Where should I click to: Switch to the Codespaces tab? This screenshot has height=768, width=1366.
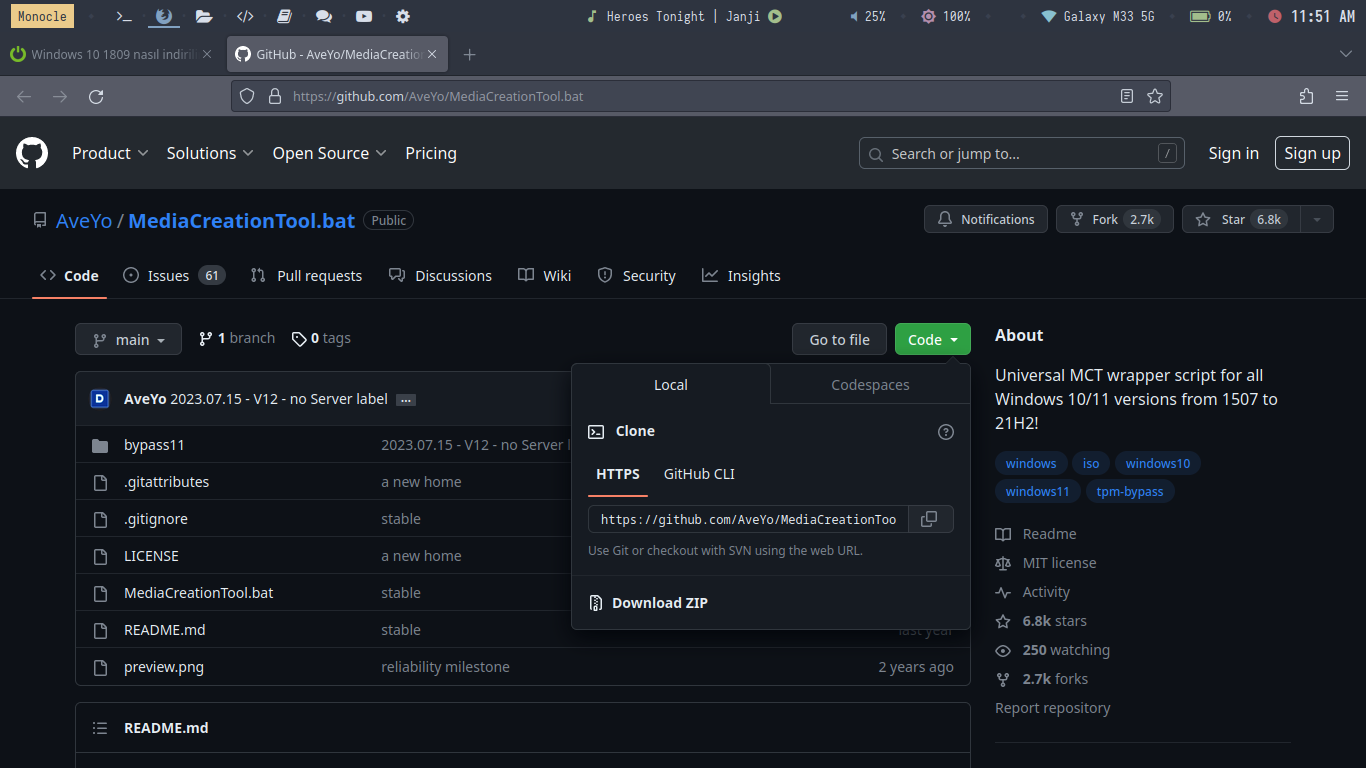[x=870, y=385]
